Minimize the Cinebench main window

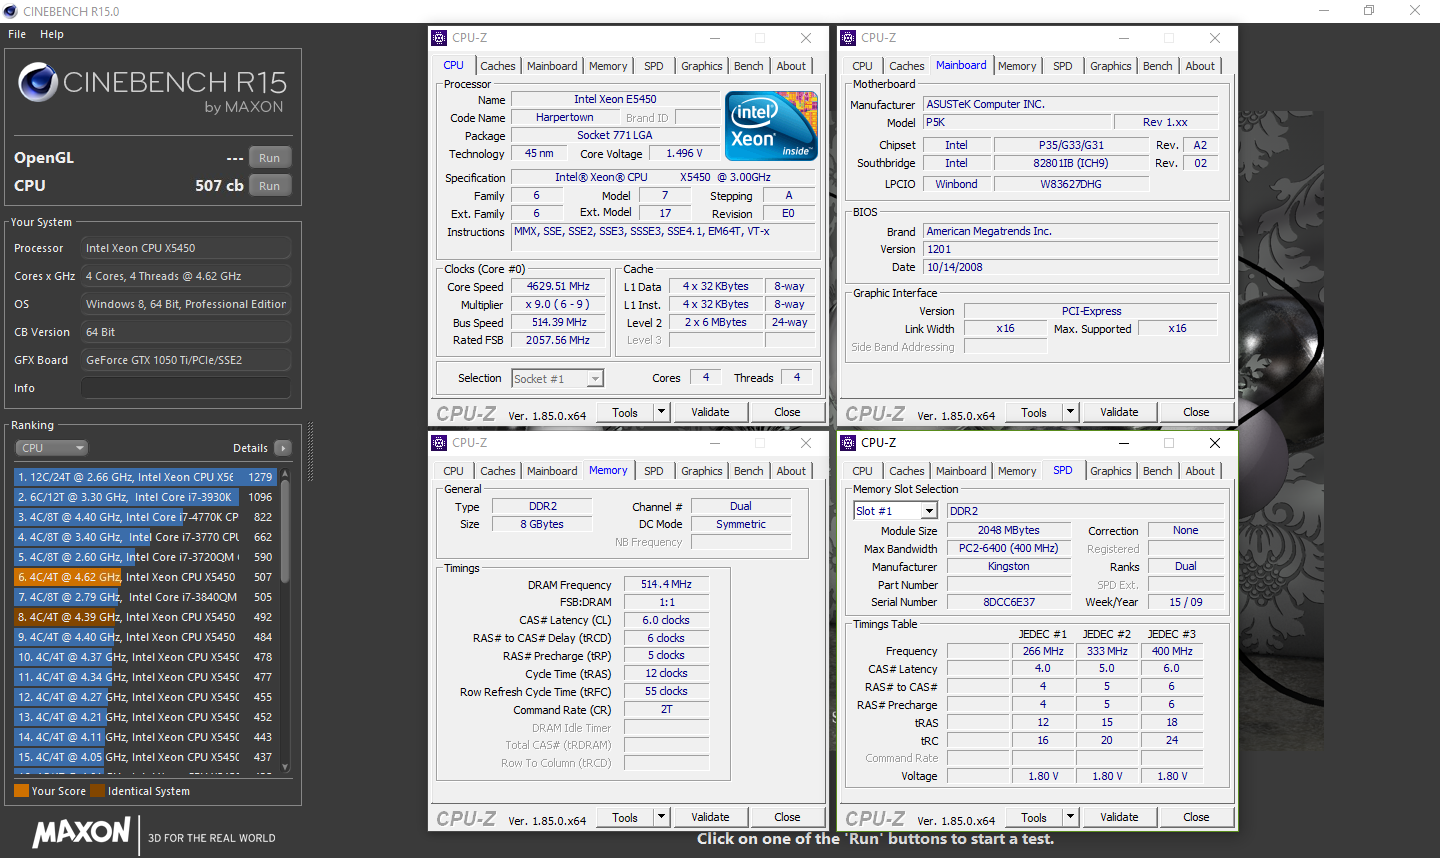[1323, 11]
